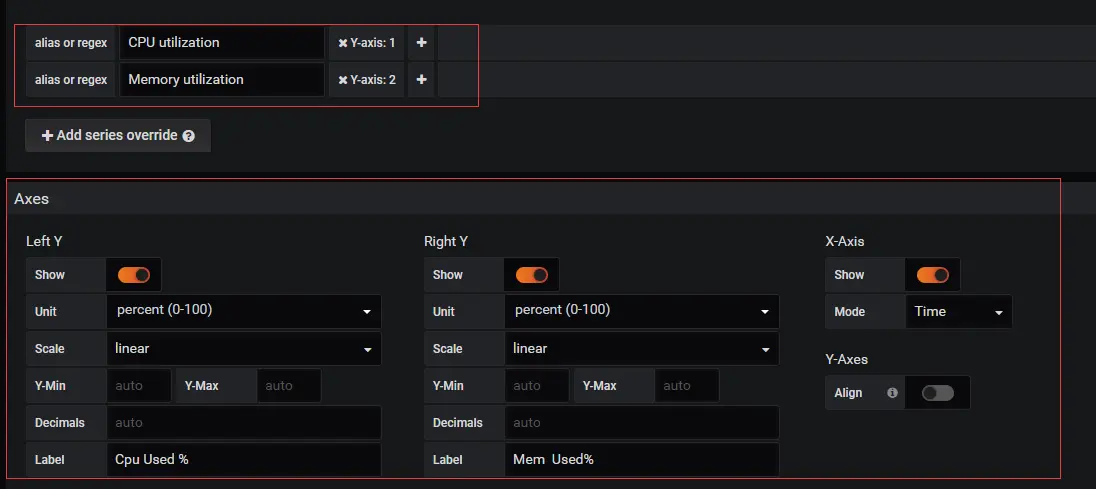This screenshot has height=489, width=1096.
Task: Remove Y-axis 1 override on CPU utilization
Action: tap(343, 43)
